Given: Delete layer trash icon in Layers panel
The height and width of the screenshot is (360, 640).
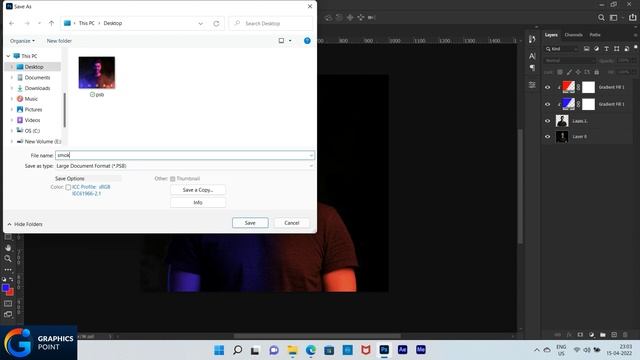Looking at the screenshot, I should (x=625, y=335).
